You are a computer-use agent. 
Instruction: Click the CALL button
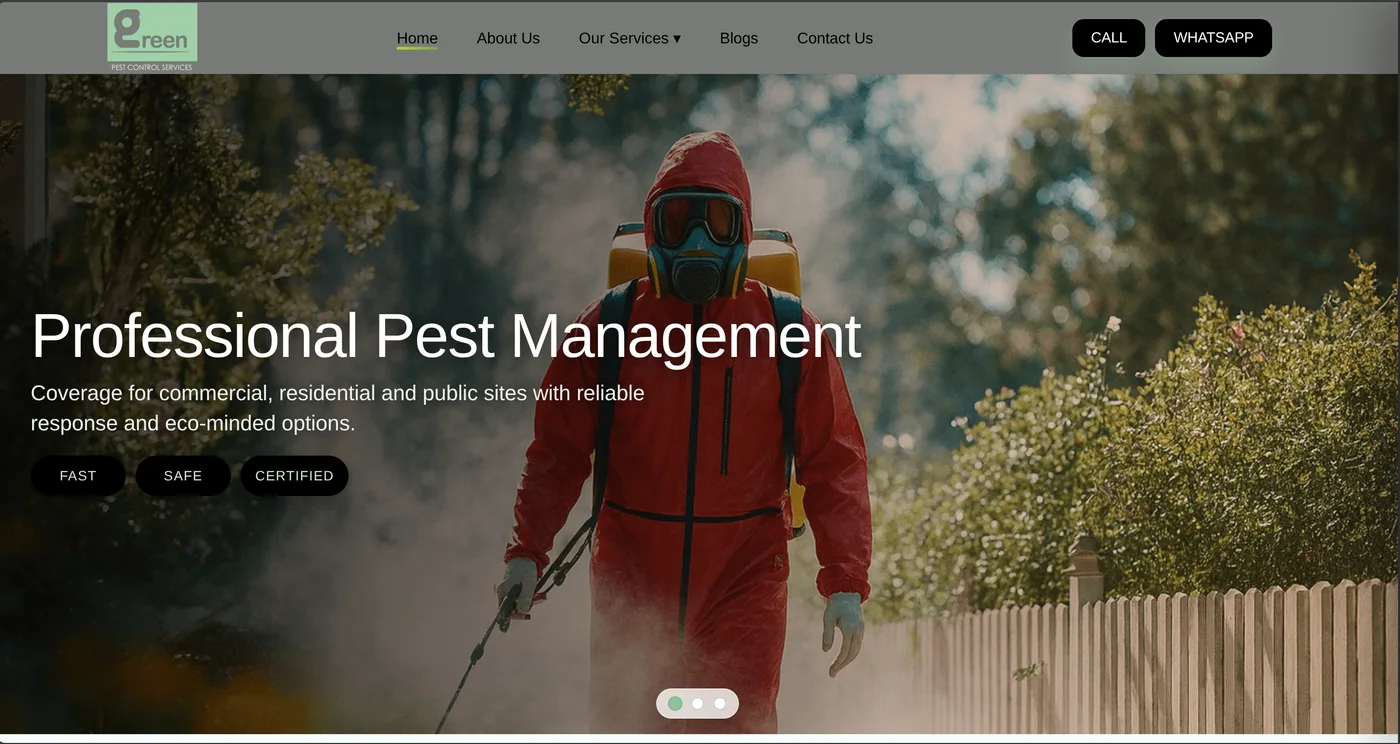1109,38
